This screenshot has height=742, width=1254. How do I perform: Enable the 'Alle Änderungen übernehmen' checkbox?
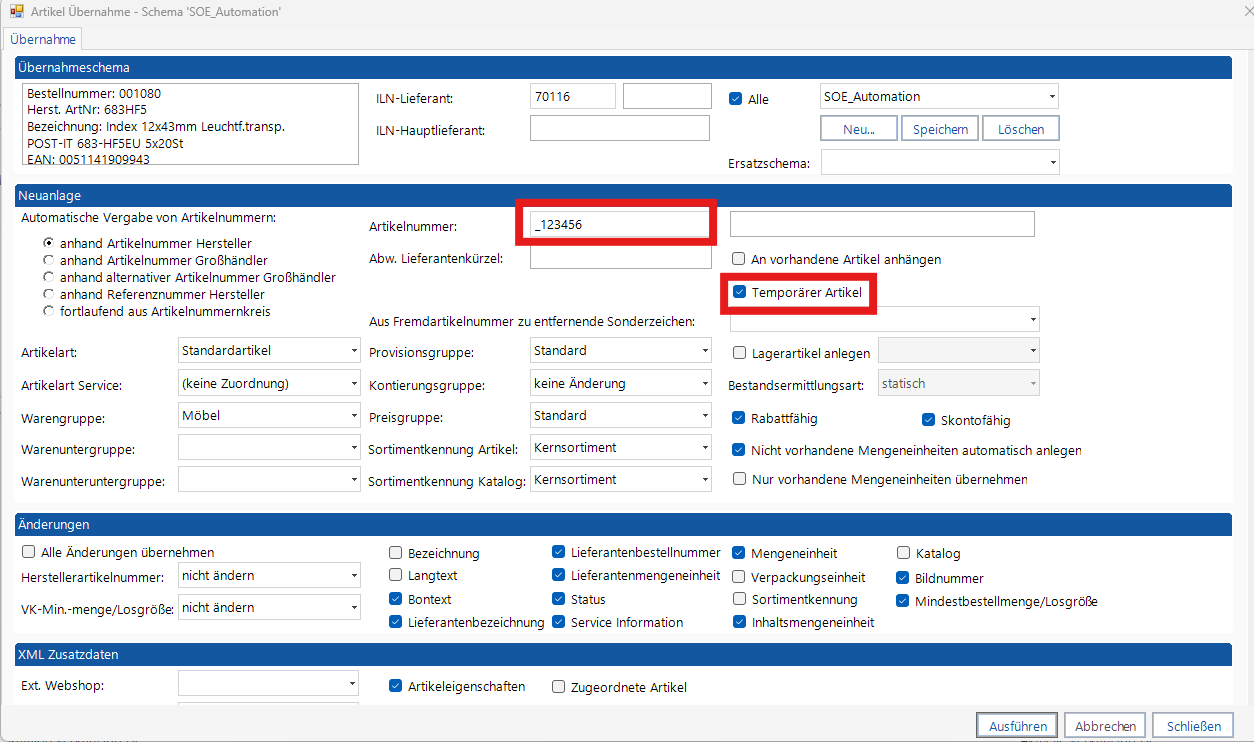tap(28, 552)
